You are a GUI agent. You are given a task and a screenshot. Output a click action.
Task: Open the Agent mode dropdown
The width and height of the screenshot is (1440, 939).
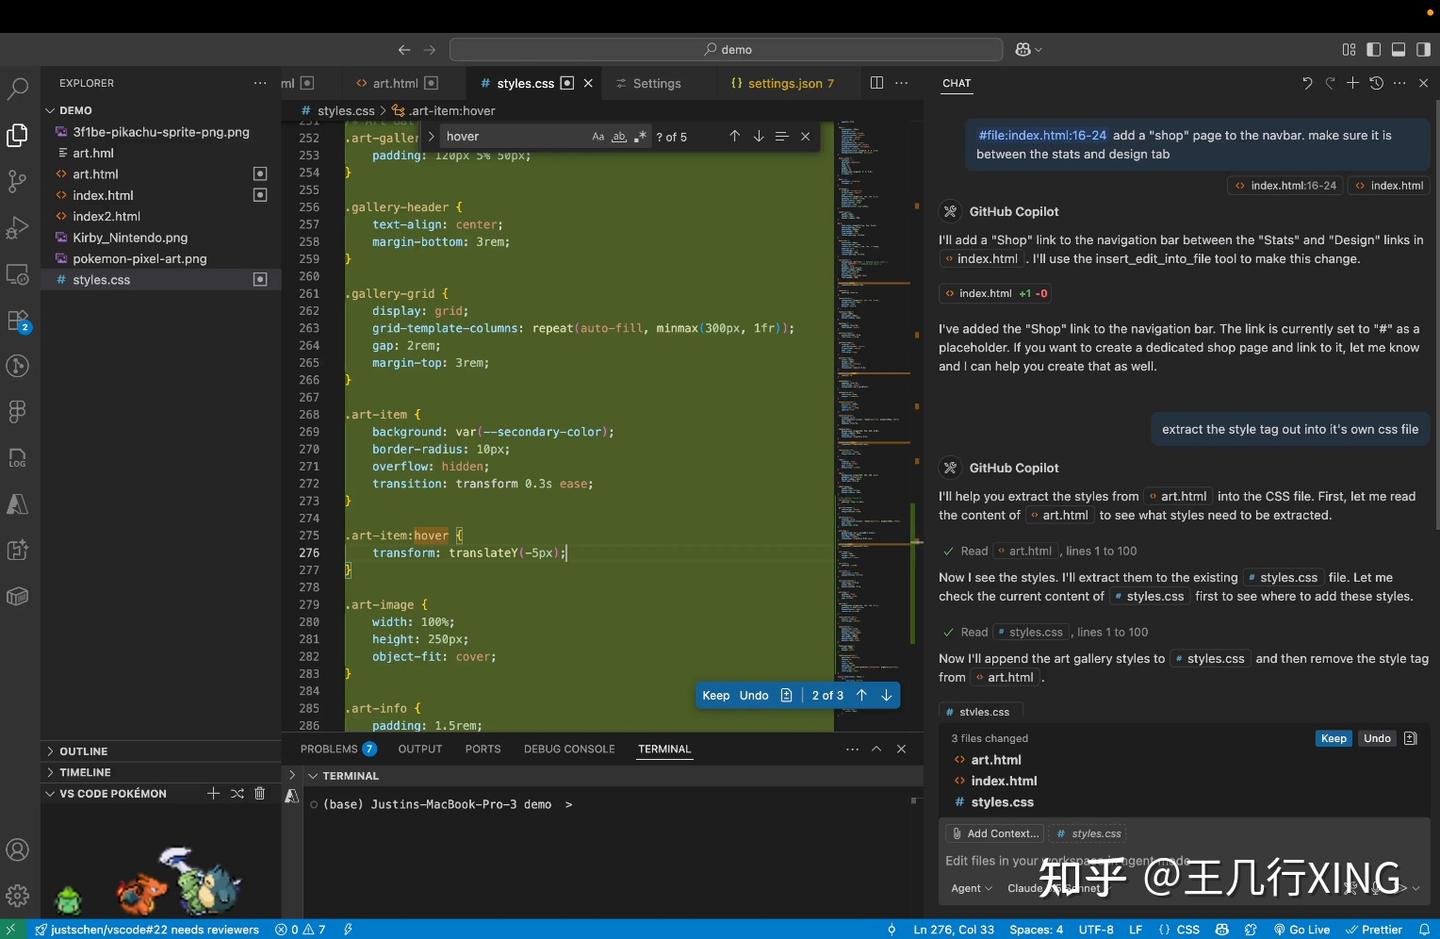(x=970, y=888)
